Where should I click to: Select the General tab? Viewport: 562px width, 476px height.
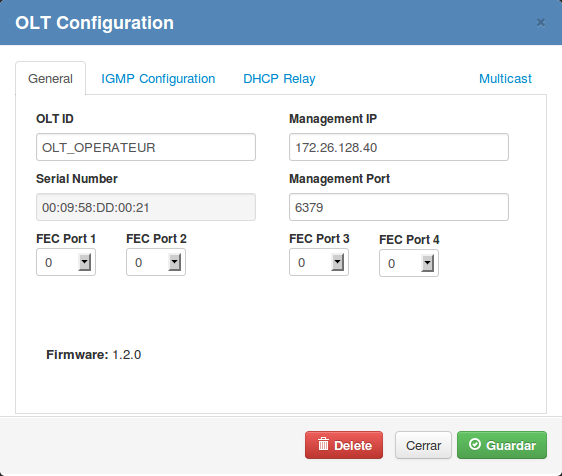point(50,78)
